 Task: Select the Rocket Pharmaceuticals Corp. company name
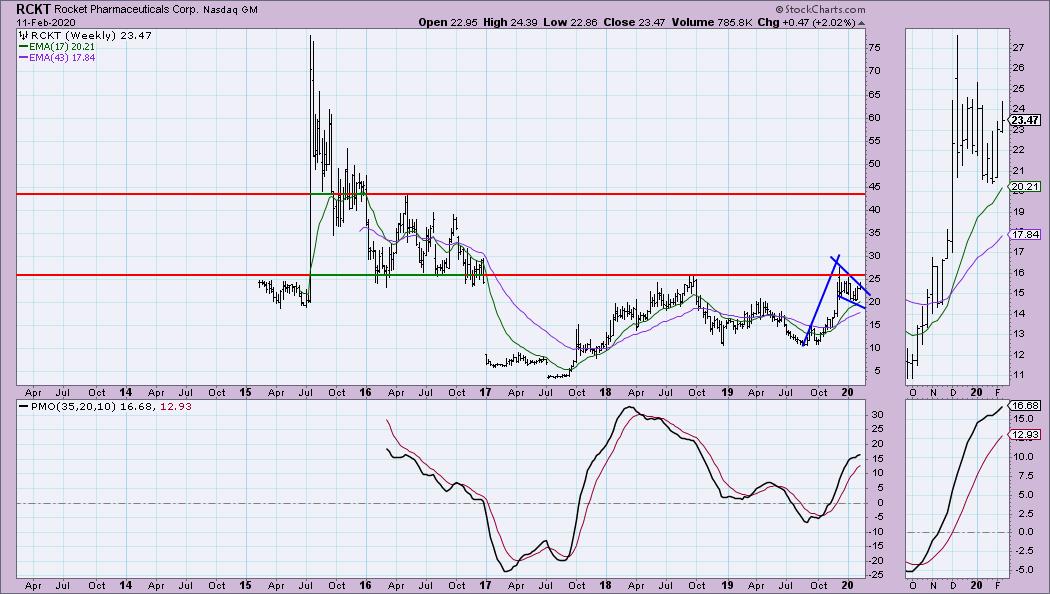tap(128, 10)
